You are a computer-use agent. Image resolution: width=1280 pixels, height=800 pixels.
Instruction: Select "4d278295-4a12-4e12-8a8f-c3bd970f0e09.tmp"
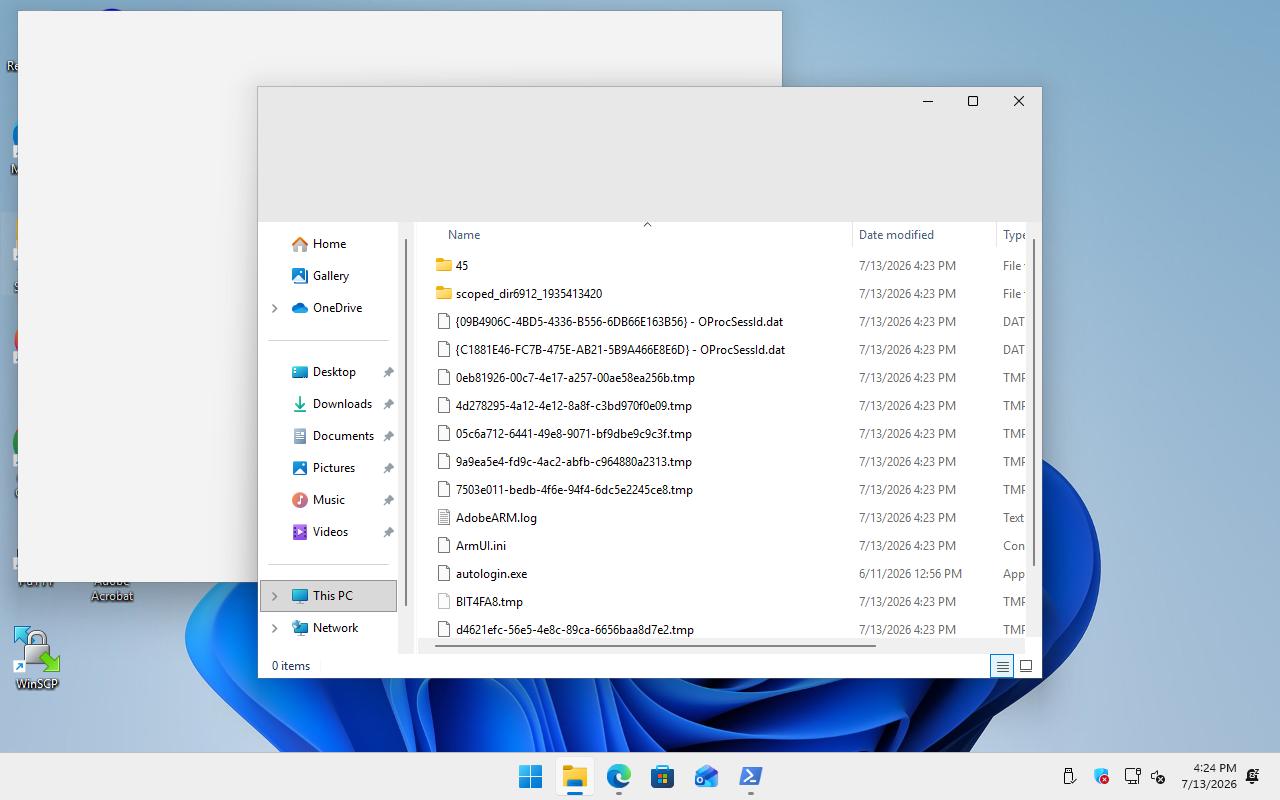tap(574, 405)
